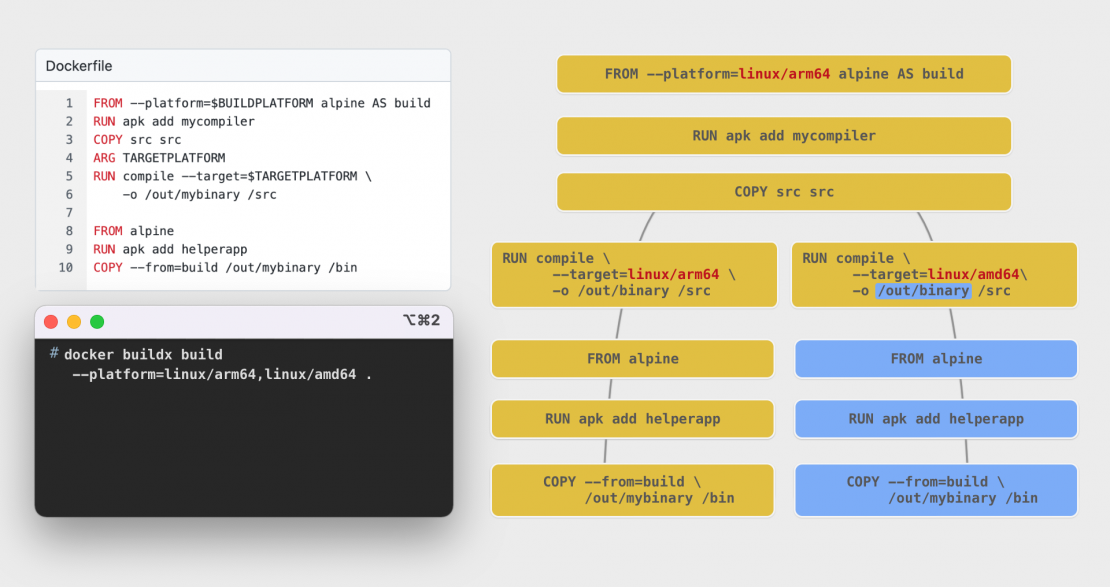Click the RUN compile linux/amd64 target node

pos(933,274)
